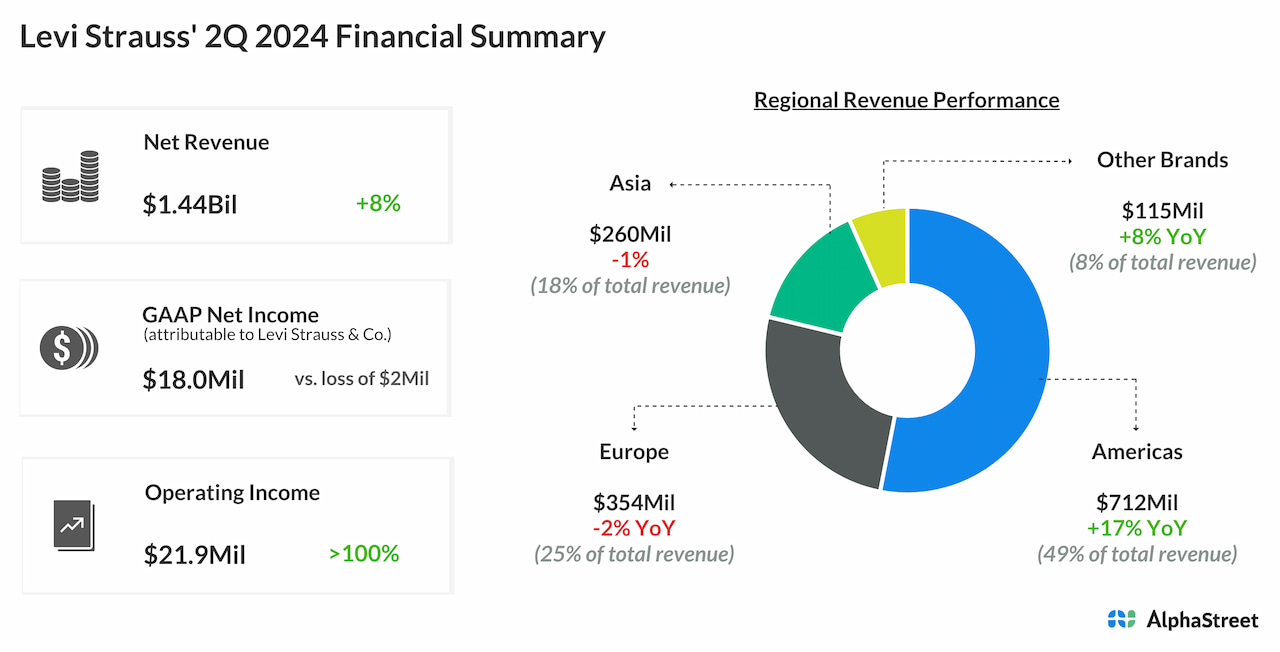Click the infographic title Levi Strauss' 2Q 2024
The image size is (1280, 652).
pos(312,37)
